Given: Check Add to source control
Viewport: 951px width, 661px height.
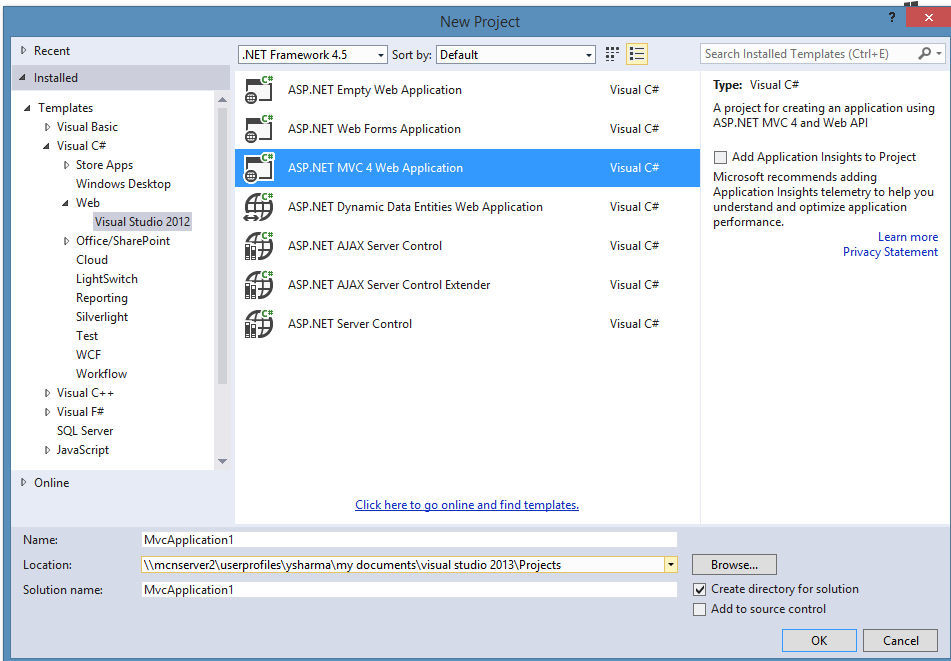Looking at the screenshot, I should point(699,609).
